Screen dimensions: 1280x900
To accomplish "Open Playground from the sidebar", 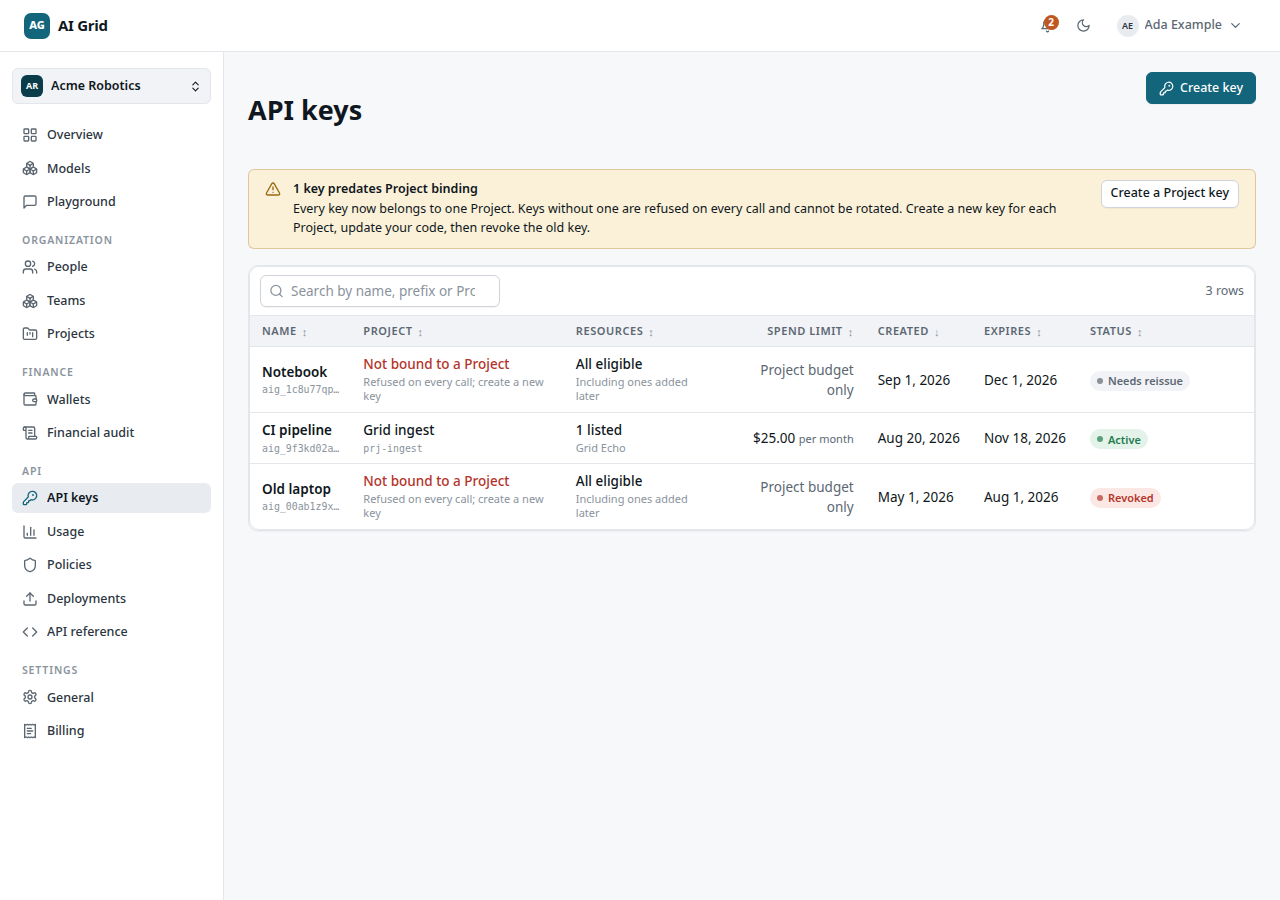I will pos(111,202).
